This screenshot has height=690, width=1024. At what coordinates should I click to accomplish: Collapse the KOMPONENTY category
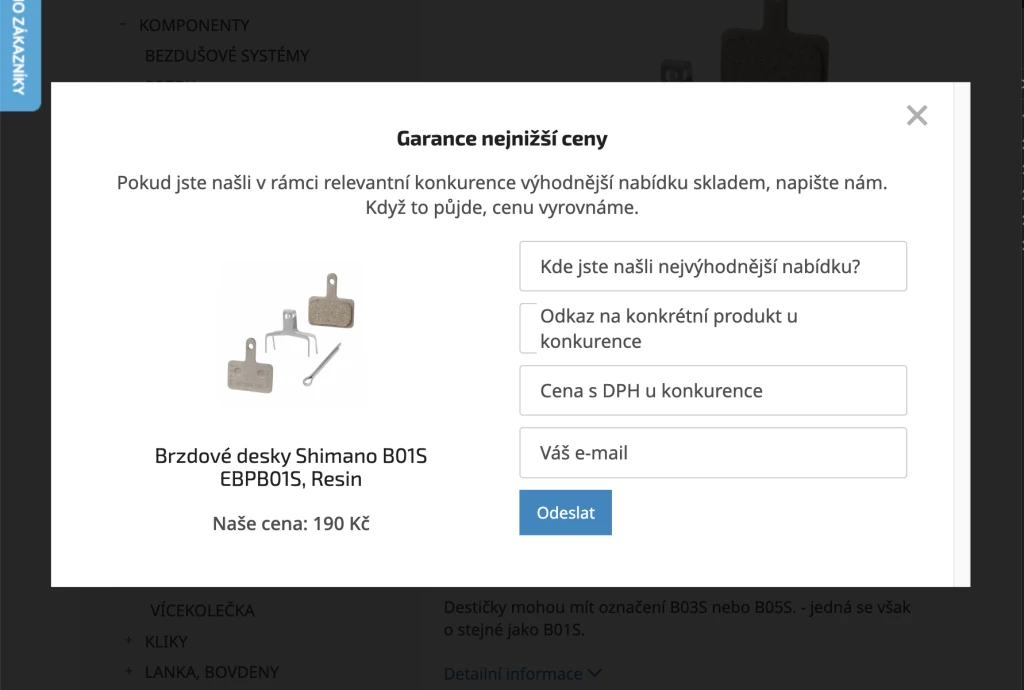123,25
